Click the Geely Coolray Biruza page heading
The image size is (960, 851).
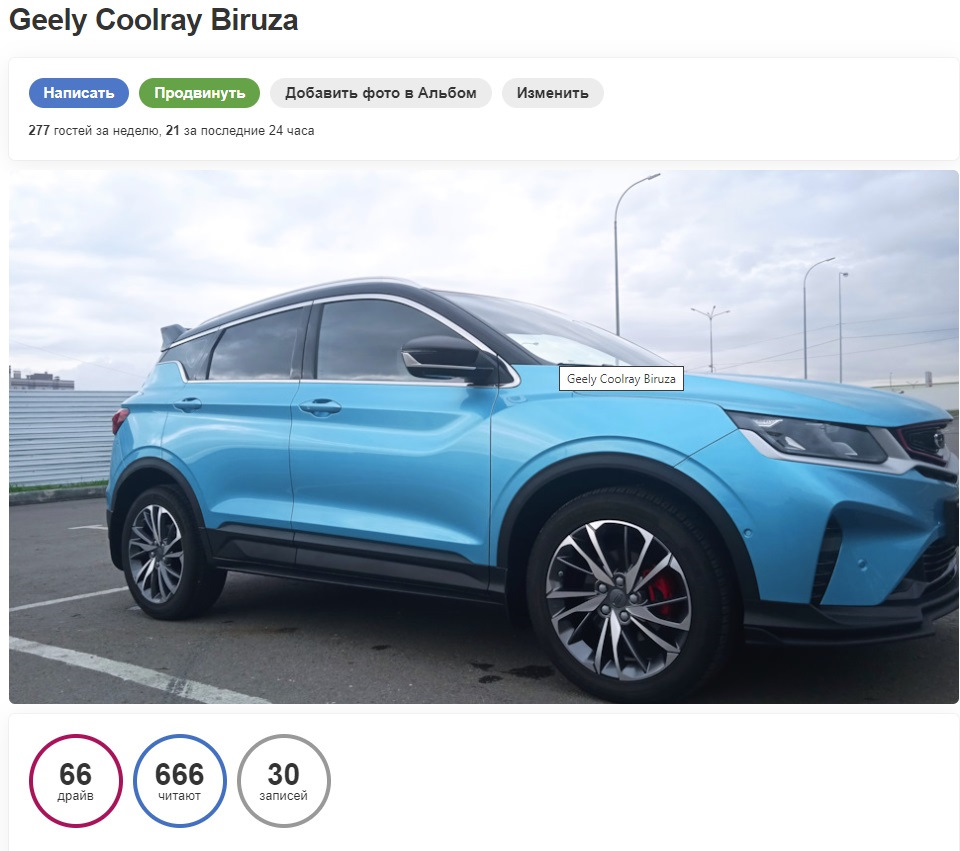(x=154, y=20)
